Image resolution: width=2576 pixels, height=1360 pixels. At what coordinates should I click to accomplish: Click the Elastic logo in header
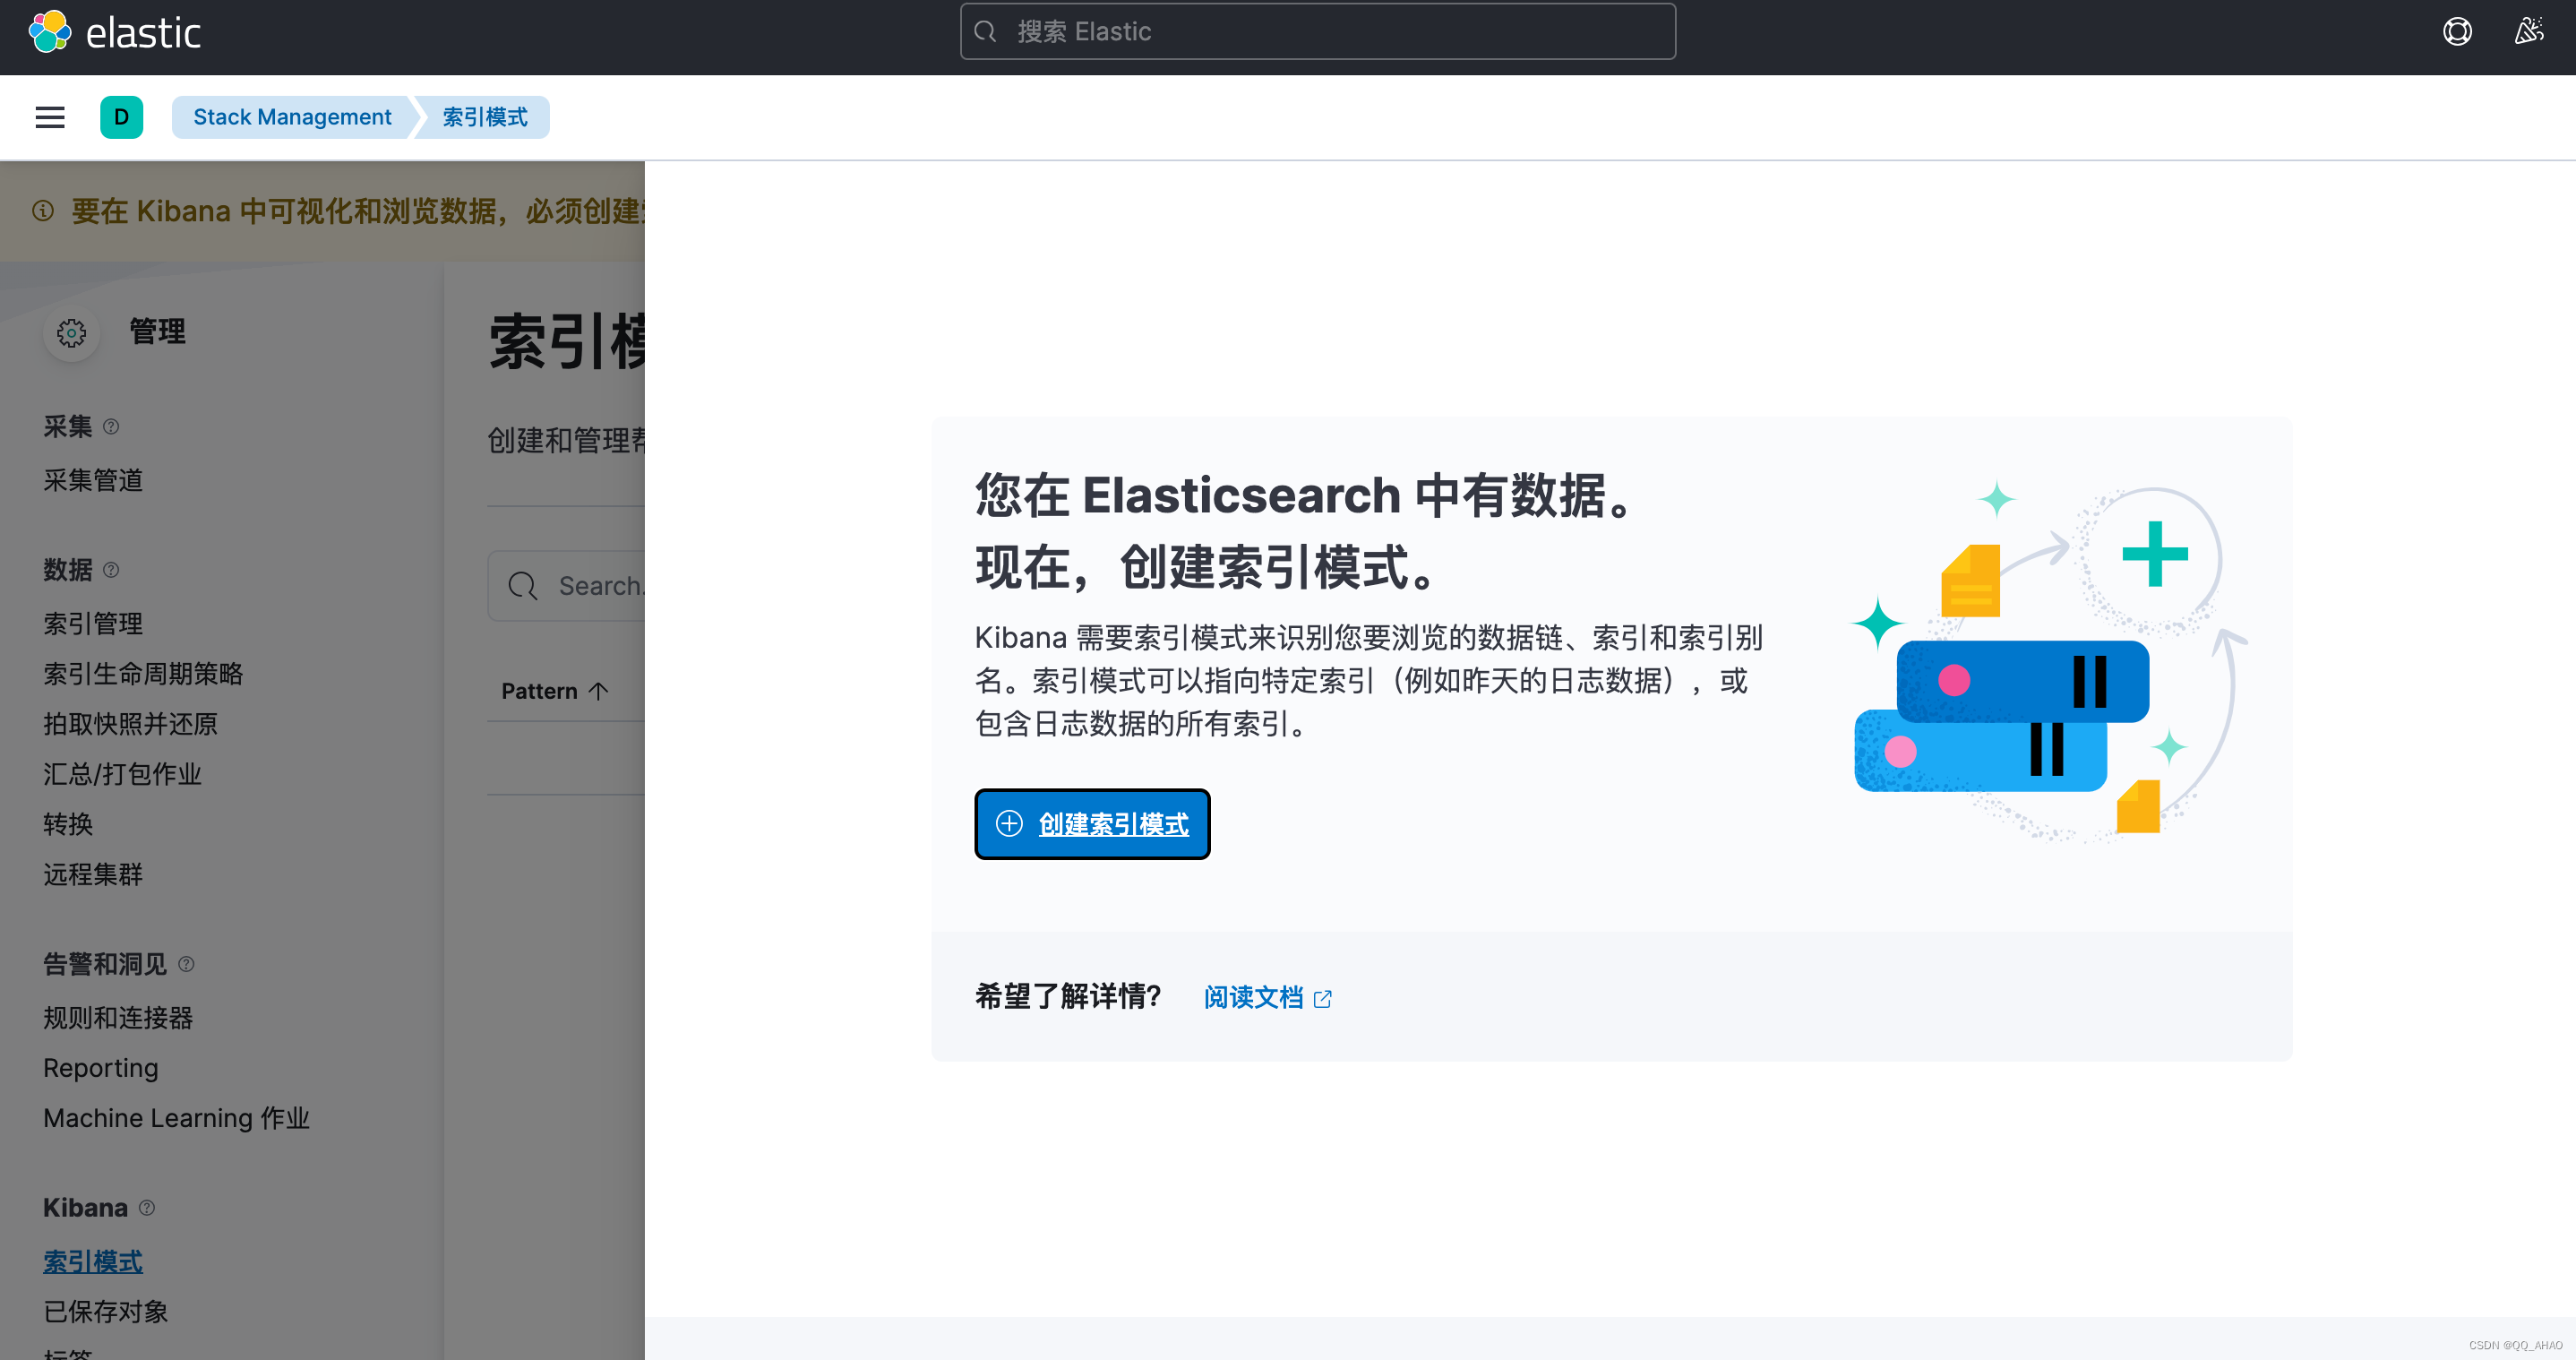pos(114,32)
